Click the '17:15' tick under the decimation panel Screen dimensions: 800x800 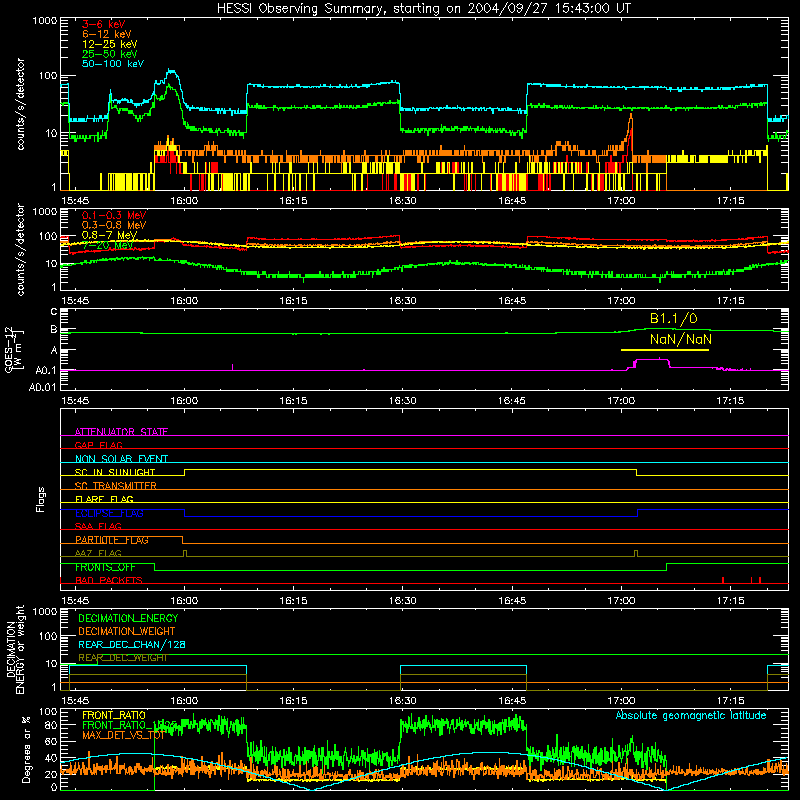point(730,701)
